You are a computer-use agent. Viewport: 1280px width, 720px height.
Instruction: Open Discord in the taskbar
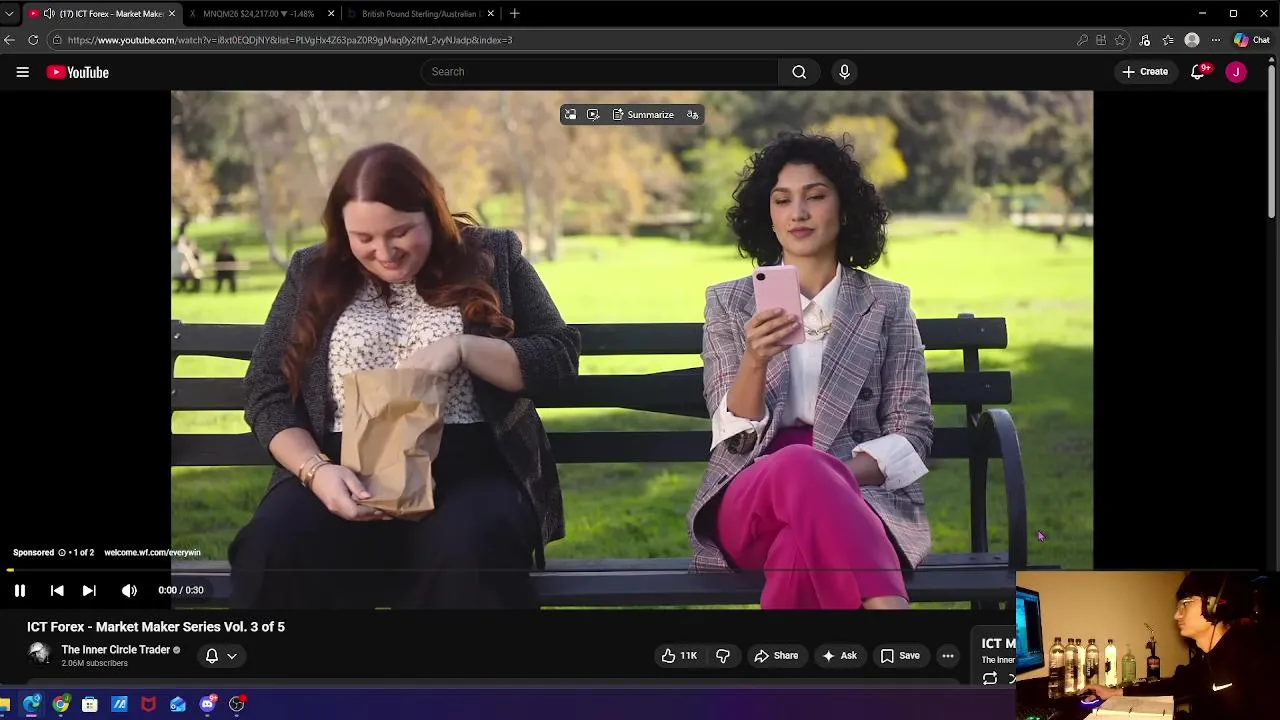[207, 704]
